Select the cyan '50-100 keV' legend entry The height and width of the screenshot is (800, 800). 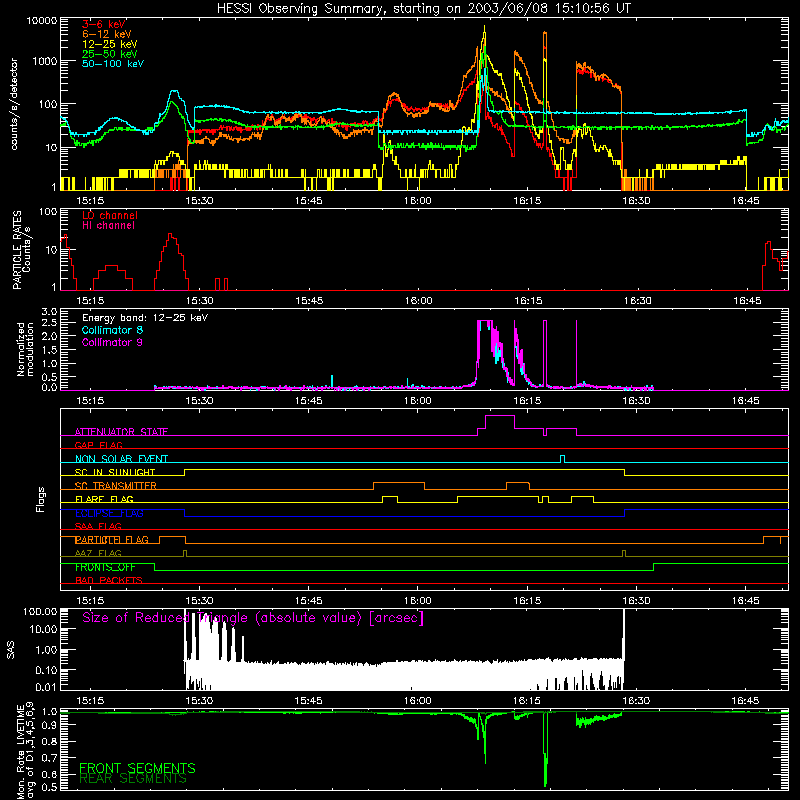(113, 64)
